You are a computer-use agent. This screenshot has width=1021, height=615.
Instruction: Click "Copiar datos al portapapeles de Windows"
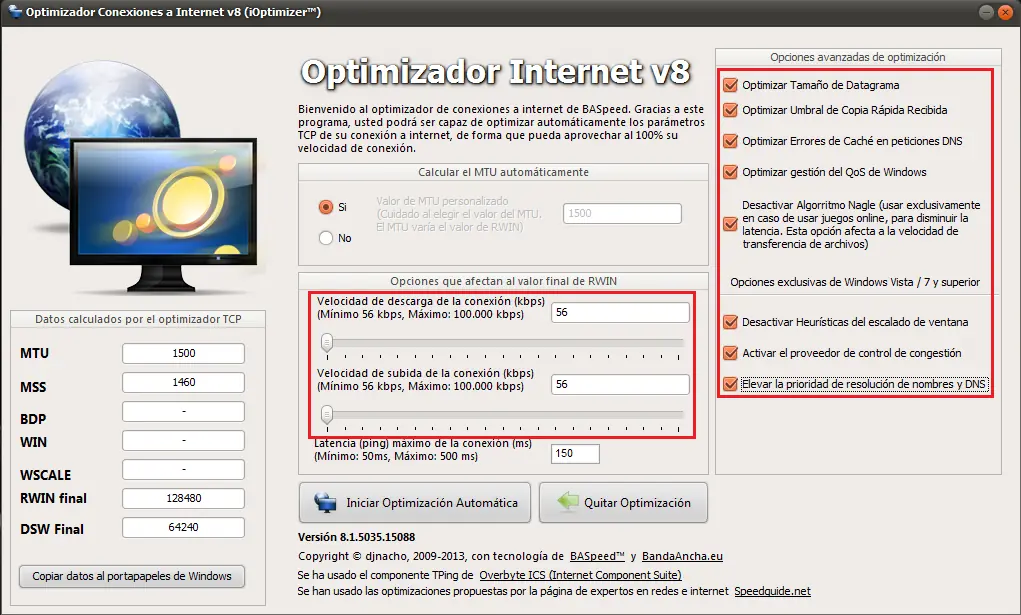click(131, 576)
